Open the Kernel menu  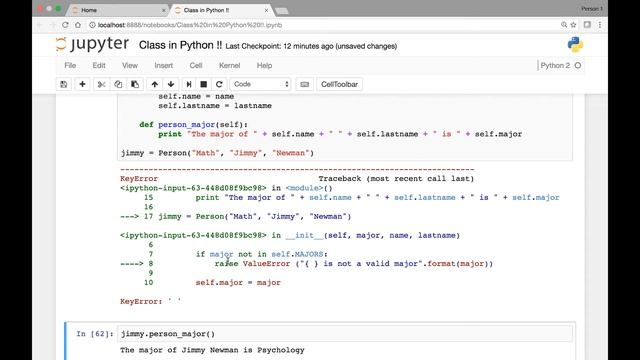pyautogui.click(x=229, y=65)
